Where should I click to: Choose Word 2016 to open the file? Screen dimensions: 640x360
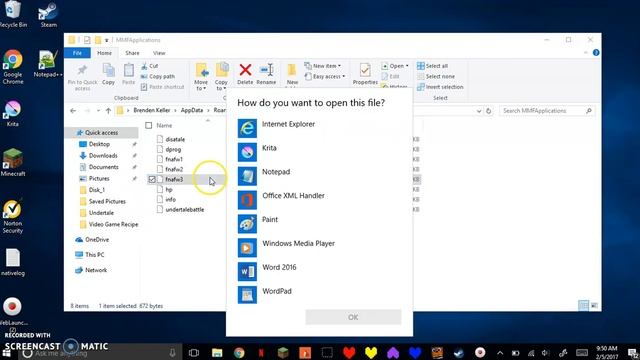[319, 271]
